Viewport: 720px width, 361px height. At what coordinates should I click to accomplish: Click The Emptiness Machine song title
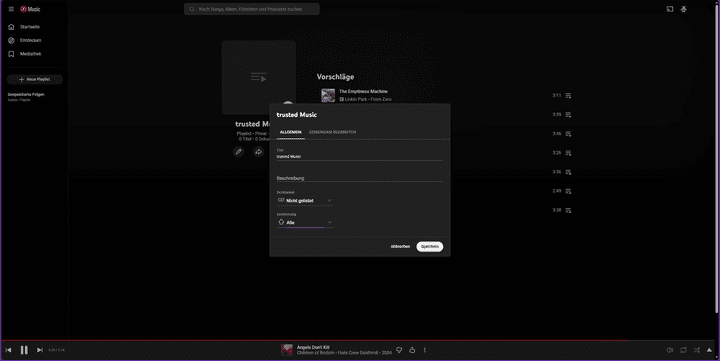pyautogui.click(x=363, y=91)
